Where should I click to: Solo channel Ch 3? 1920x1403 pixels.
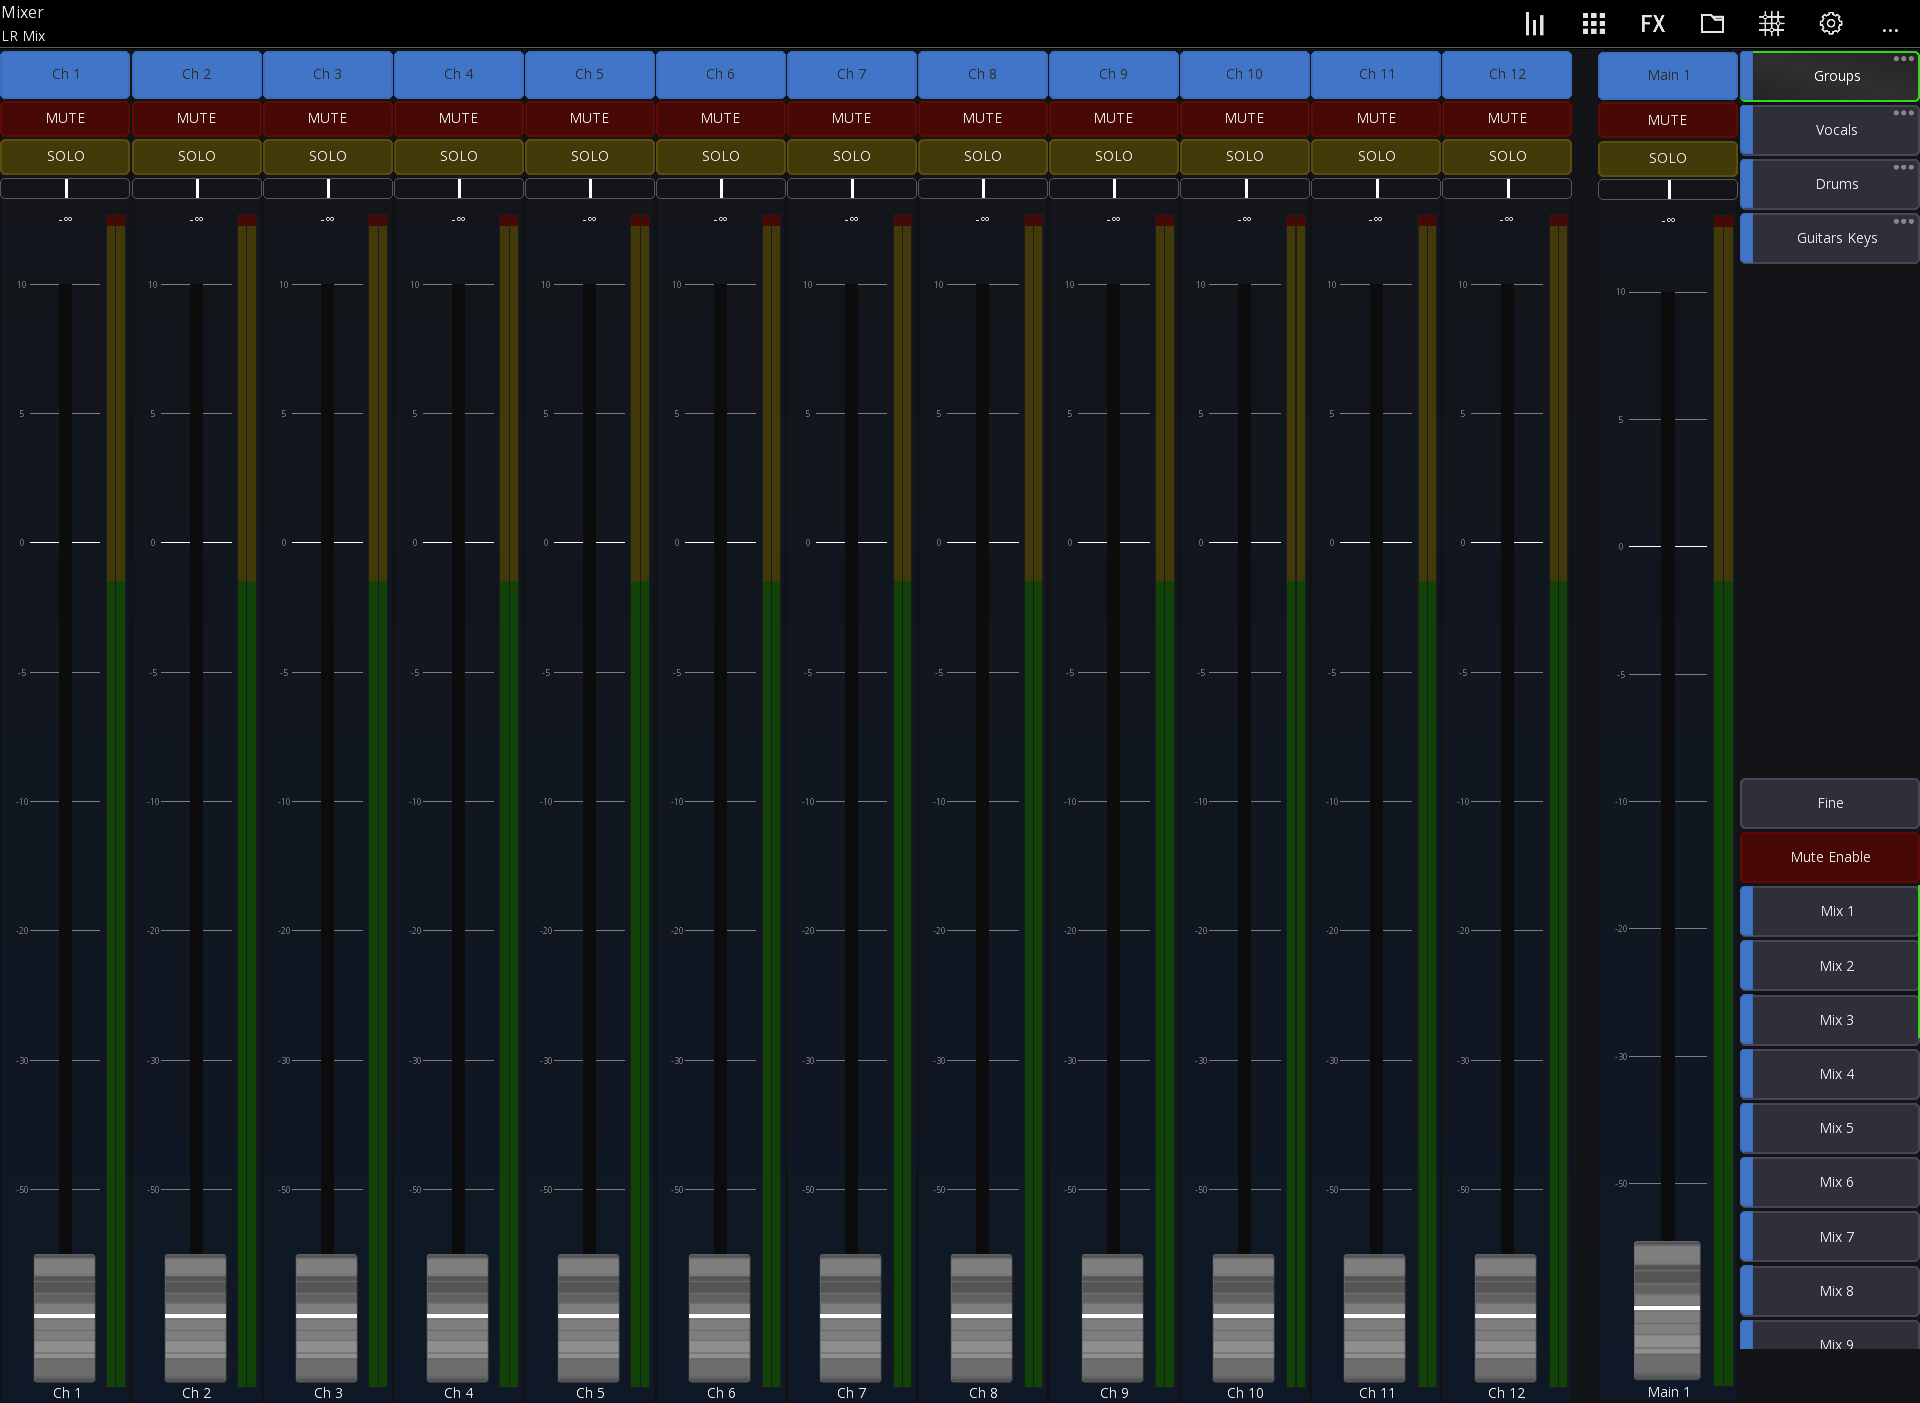[x=327, y=156]
